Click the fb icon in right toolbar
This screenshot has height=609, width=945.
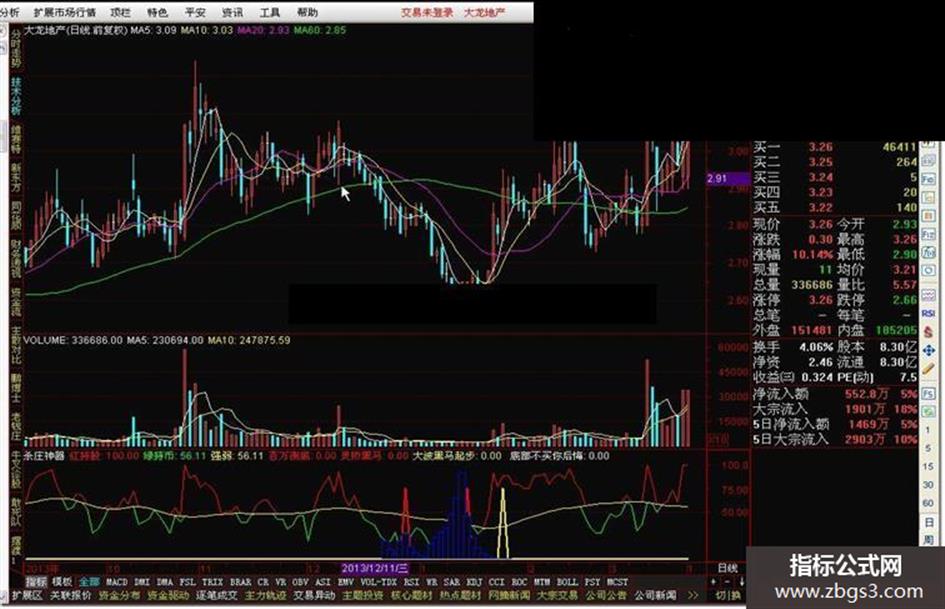928,251
